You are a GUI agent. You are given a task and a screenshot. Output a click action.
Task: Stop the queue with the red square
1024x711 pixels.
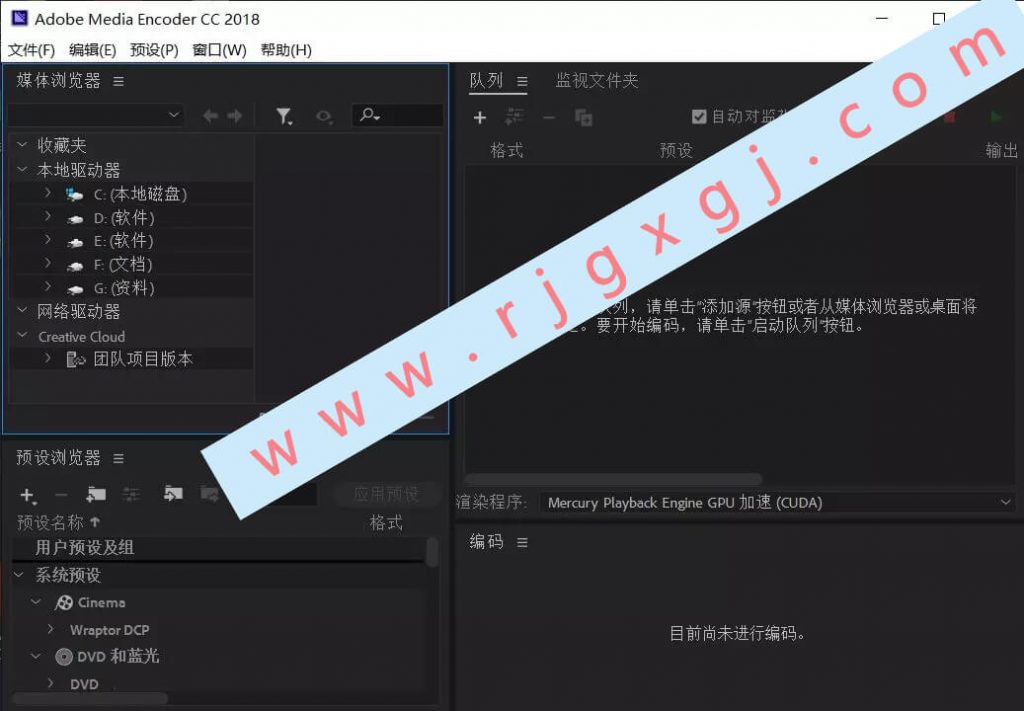[950, 118]
